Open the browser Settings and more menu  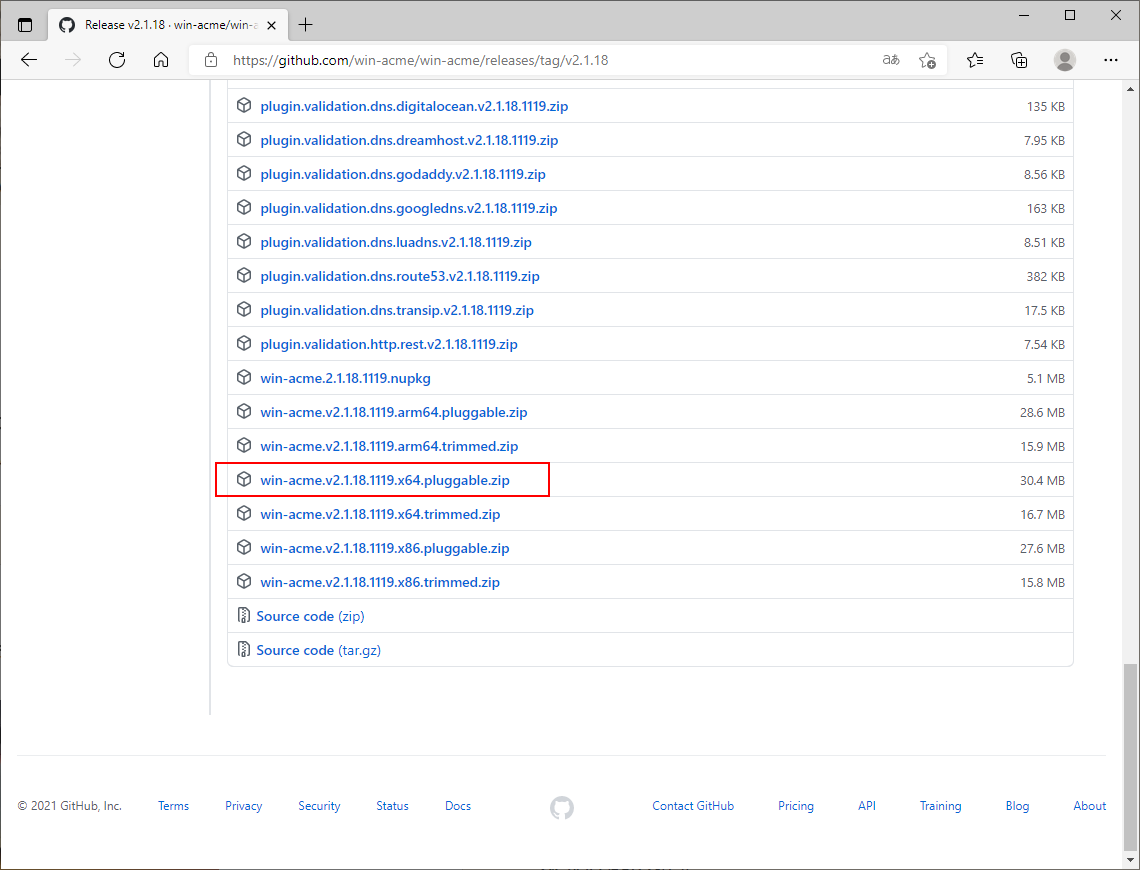click(1110, 60)
